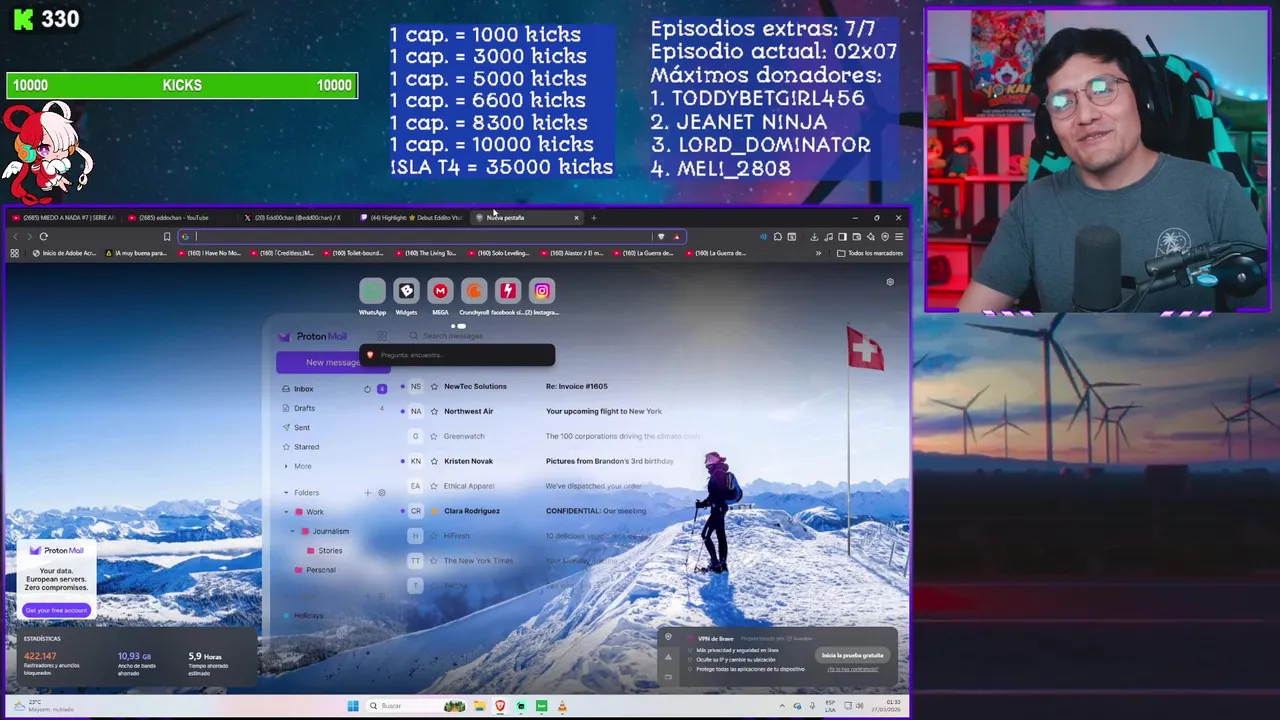This screenshot has height=720, width=1280.
Task: Click Get your free account button
Action: [57, 610]
